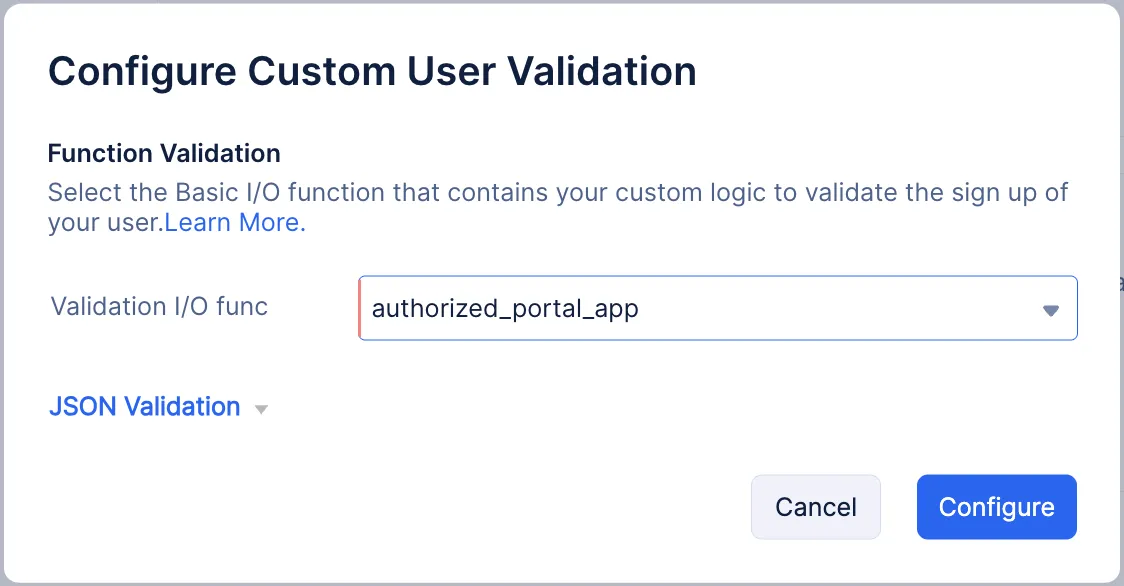Click authorized_portal_app text in the selector
This screenshot has height=586, width=1124.
click(504, 308)
